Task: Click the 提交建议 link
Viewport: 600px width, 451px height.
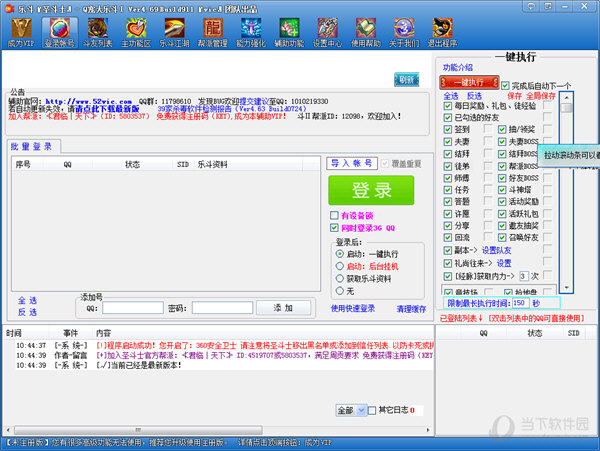Action: pos(254,101)
